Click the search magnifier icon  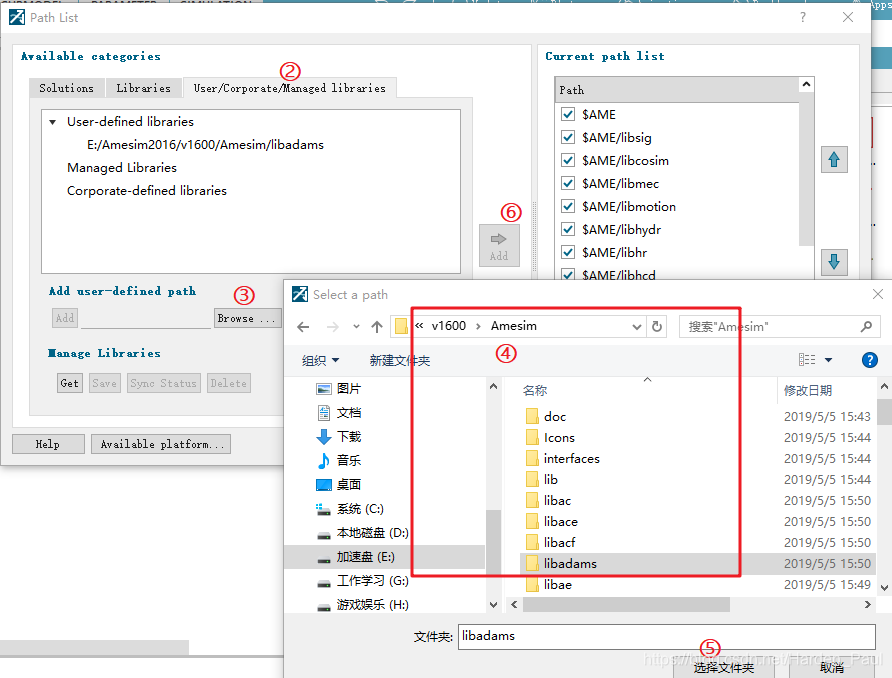click(866, 326)
